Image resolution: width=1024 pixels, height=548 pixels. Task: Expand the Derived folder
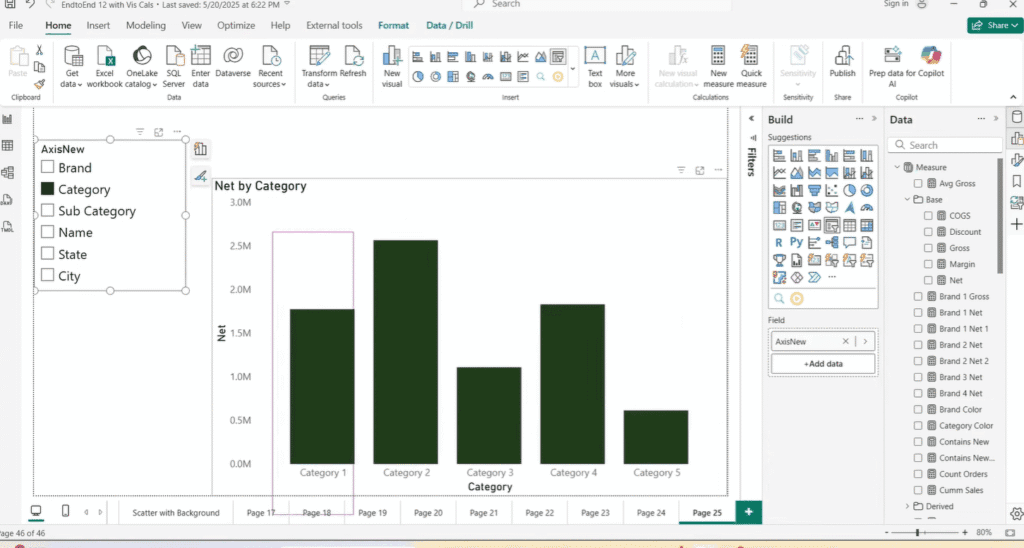pos(908,506)
